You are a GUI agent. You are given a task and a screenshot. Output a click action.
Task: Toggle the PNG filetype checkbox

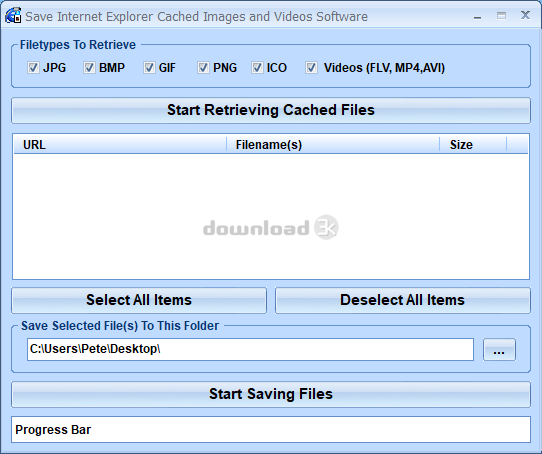(203, 68)
